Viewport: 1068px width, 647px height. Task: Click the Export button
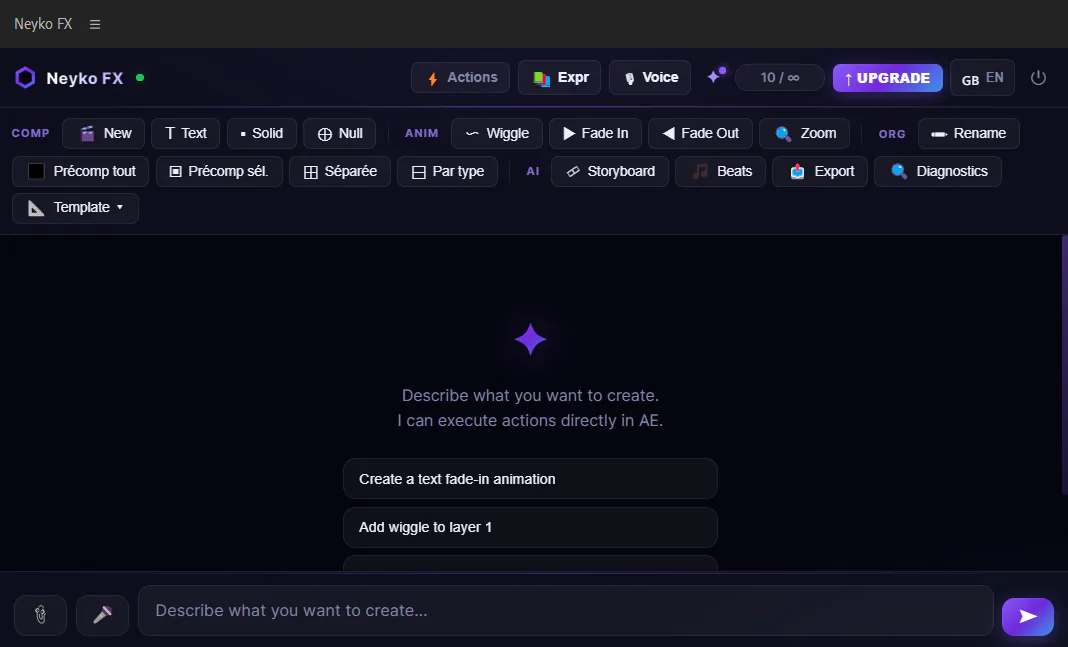820,172
